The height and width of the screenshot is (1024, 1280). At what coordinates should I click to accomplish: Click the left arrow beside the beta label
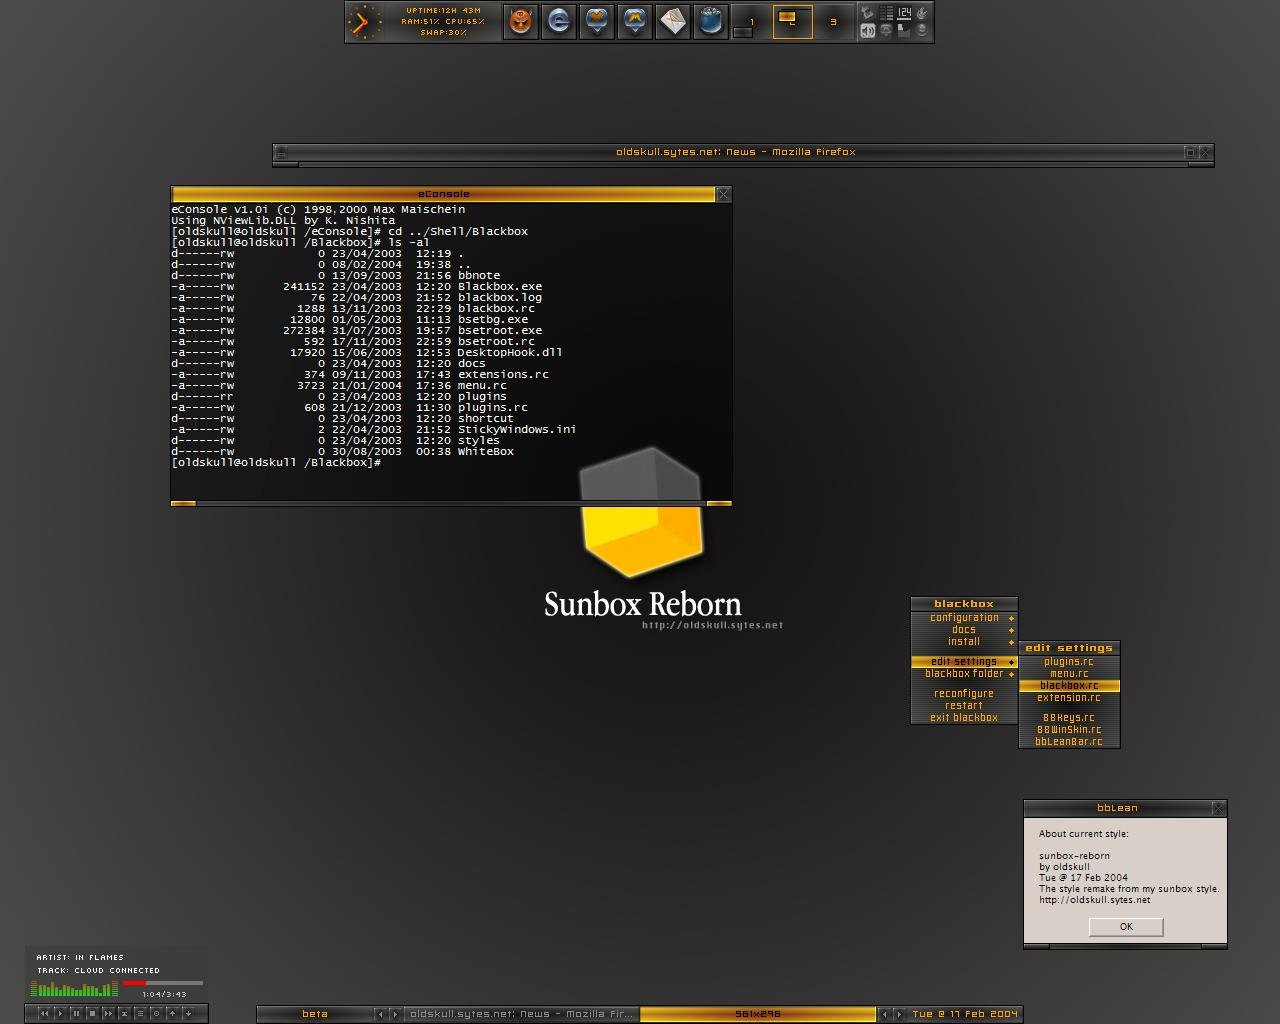click(380, 1014)
